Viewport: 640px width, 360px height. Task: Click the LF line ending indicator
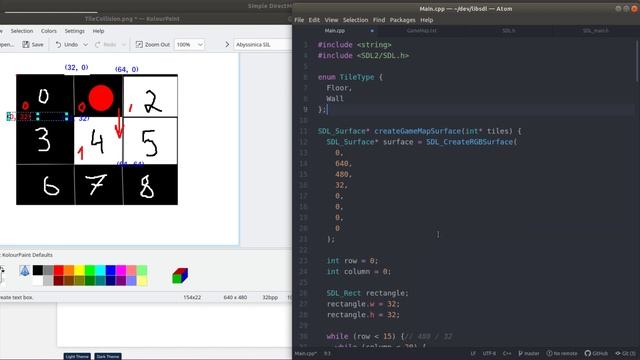pyautogui.click(x=473, y=353)
